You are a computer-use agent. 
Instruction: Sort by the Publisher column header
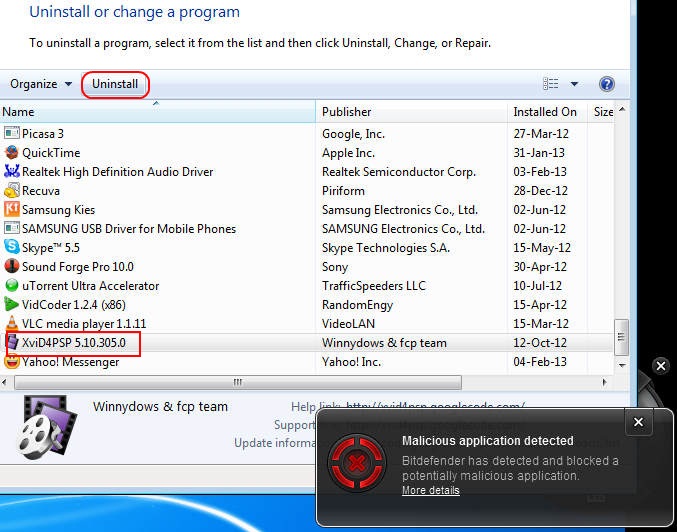point(411,112)
